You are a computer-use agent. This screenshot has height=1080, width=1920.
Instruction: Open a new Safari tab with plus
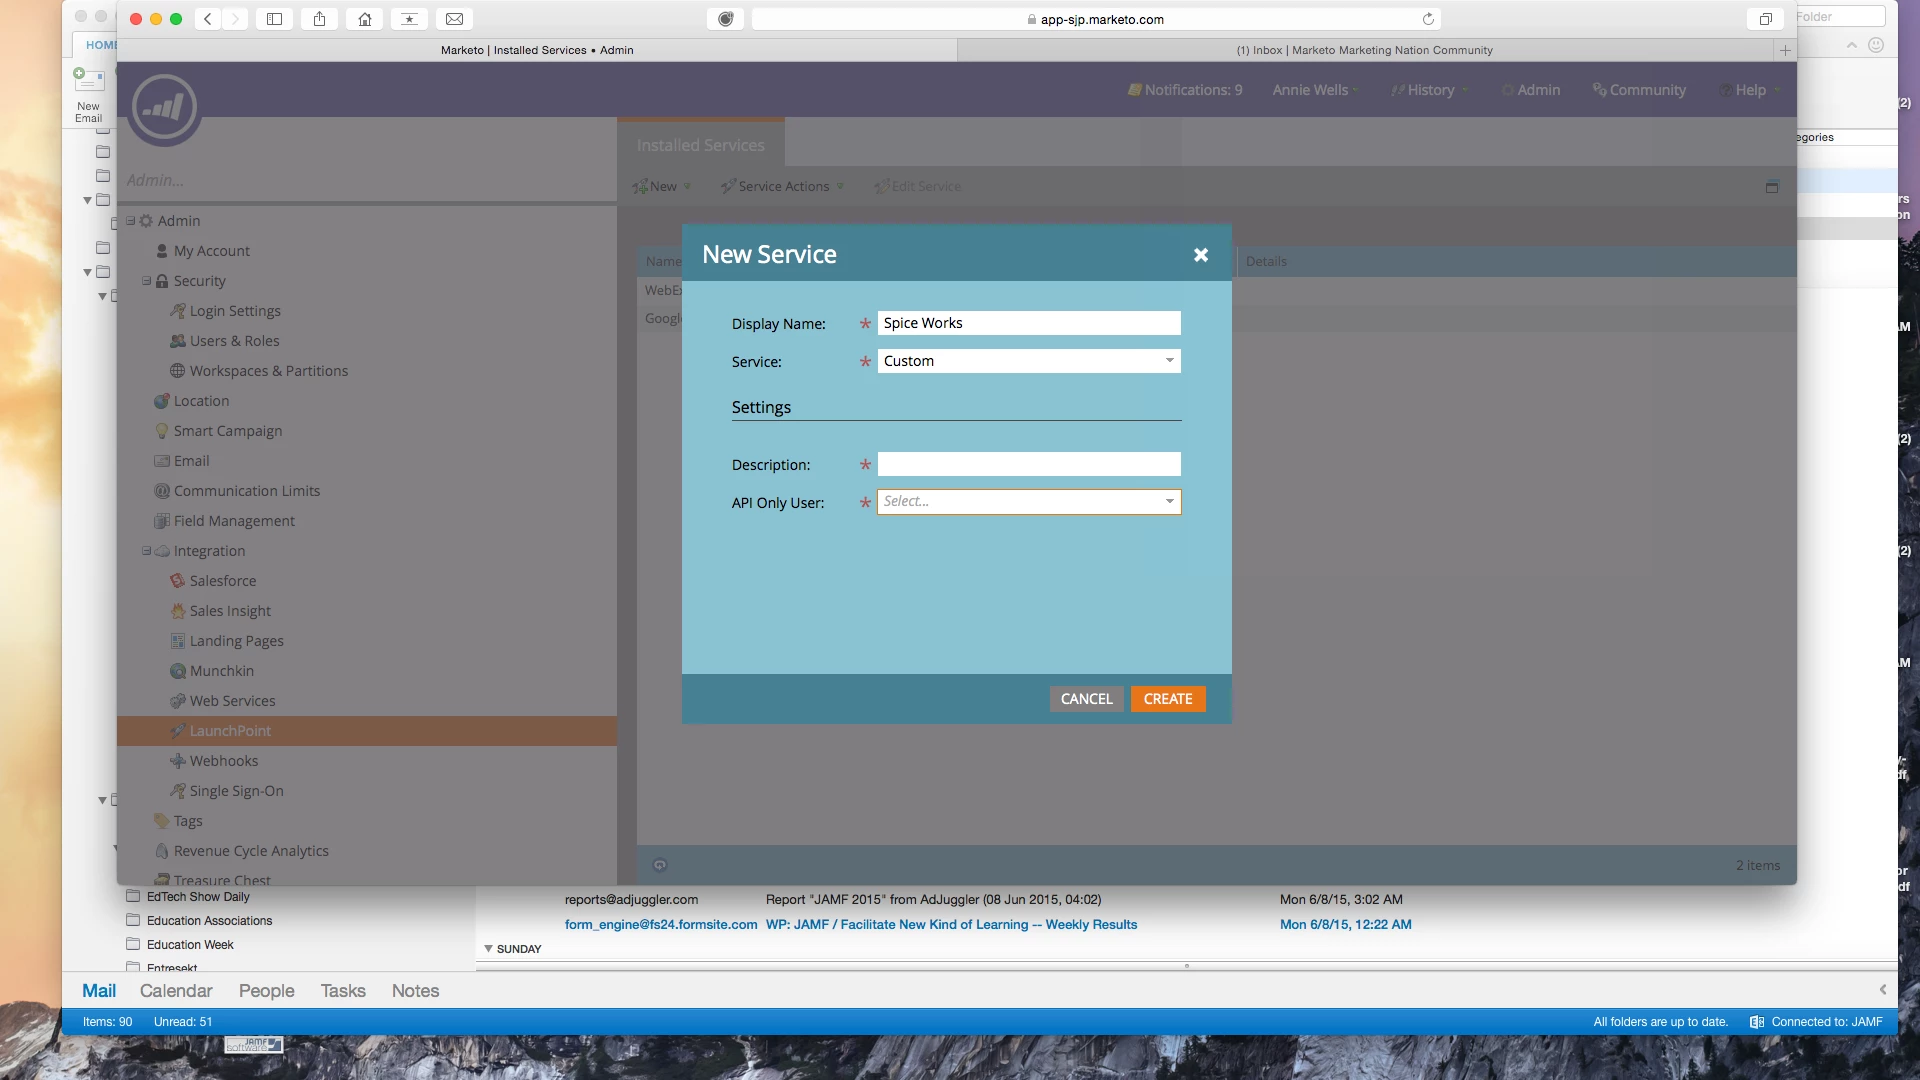click(1785, 50)
